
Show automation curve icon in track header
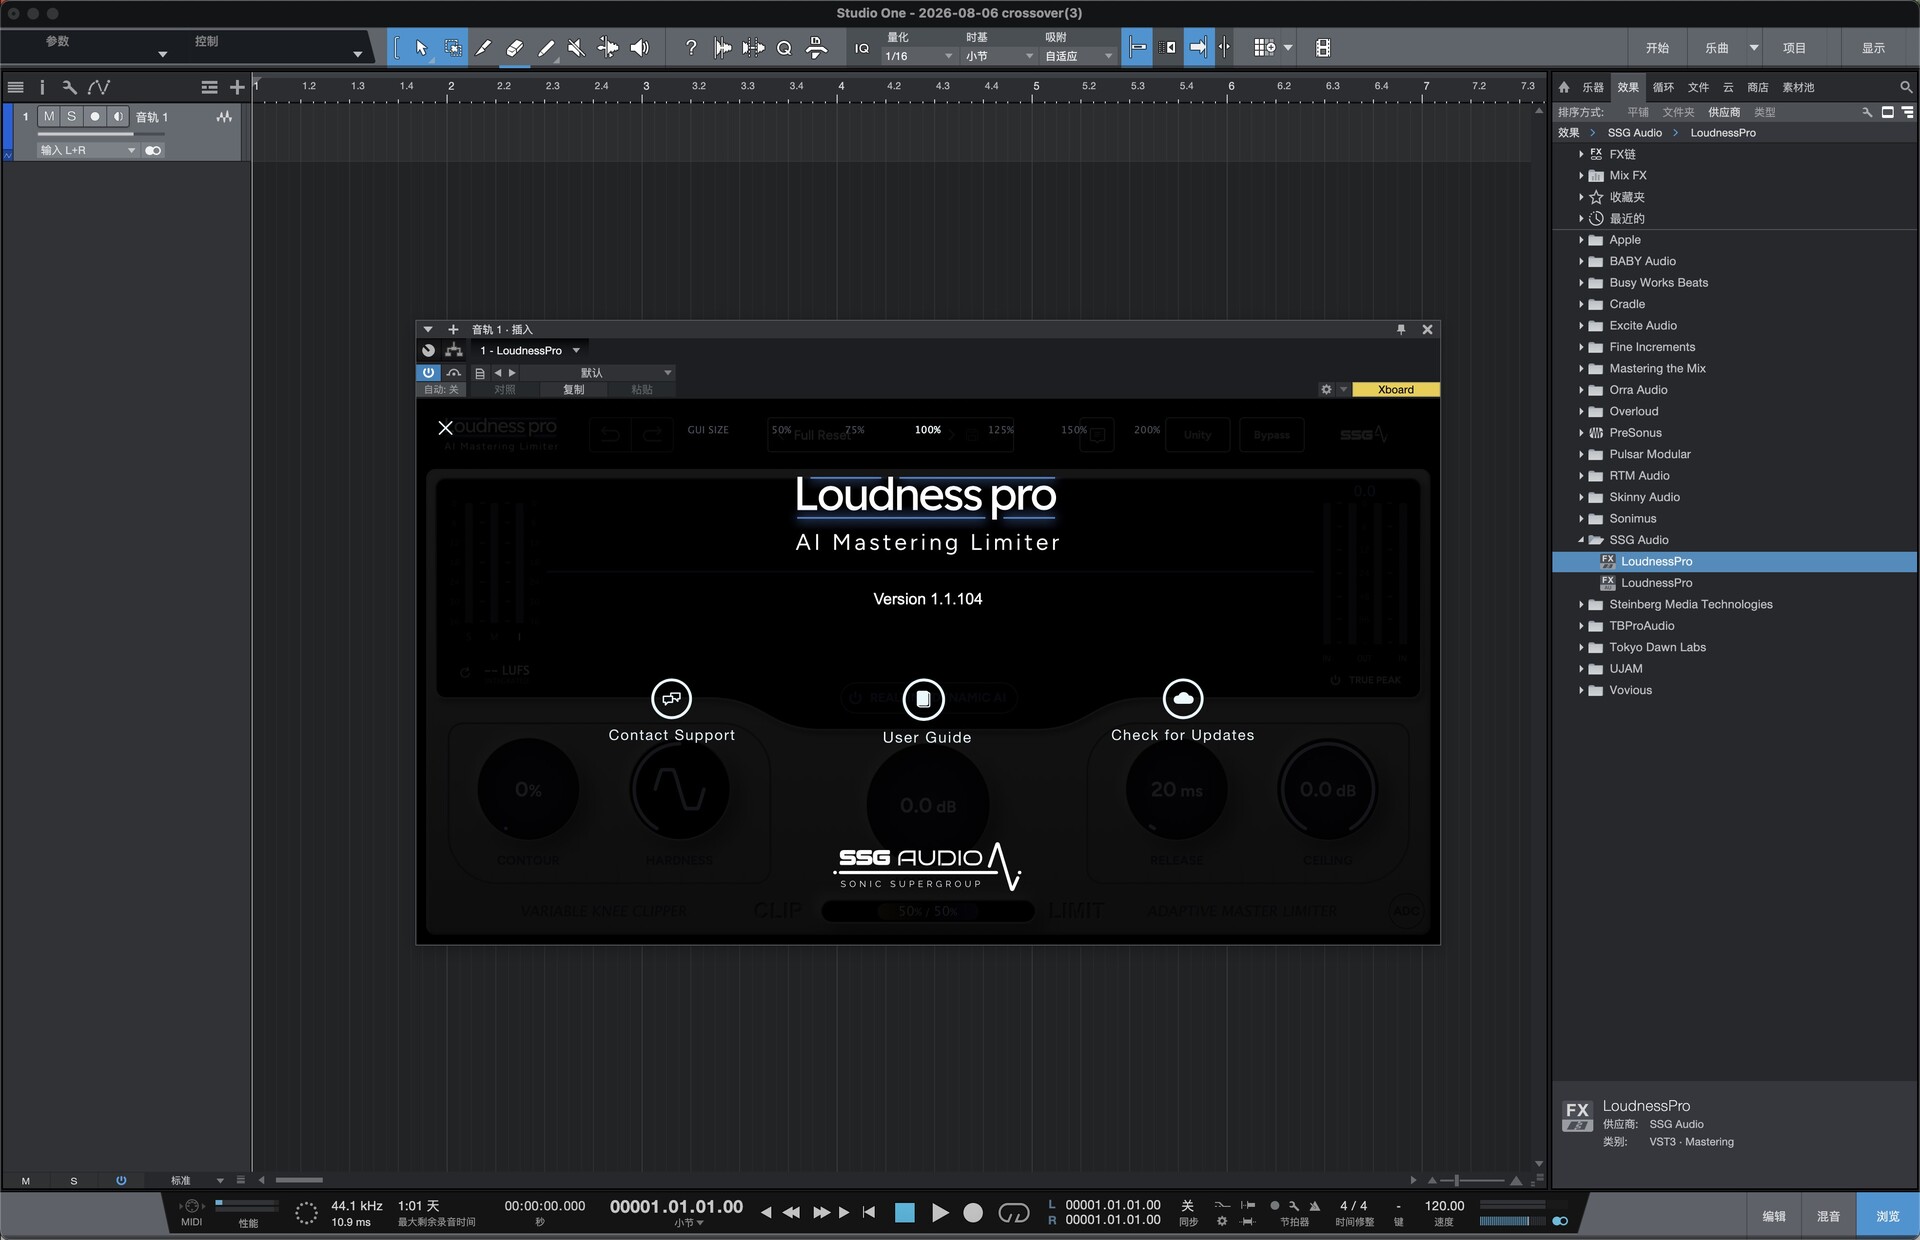click(99, 87)
